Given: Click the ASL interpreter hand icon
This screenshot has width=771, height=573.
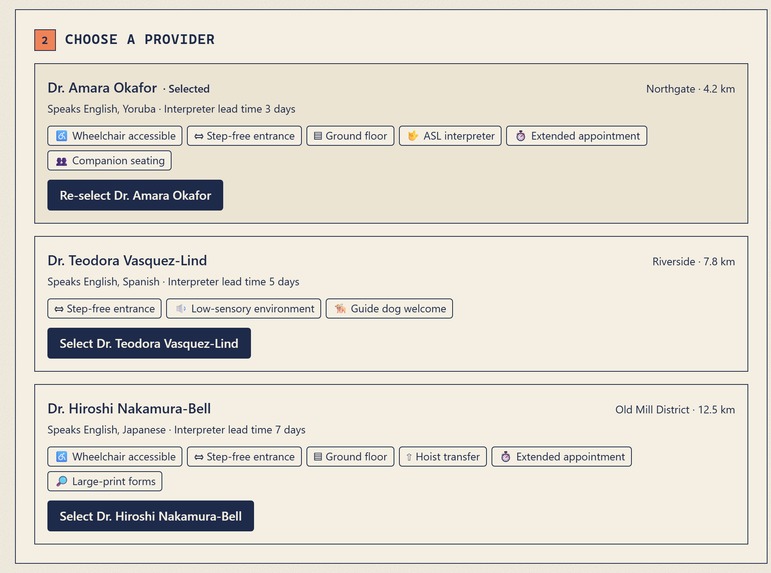Looking at the screenshot, I should pyautogui.click(x=413, y=136).
